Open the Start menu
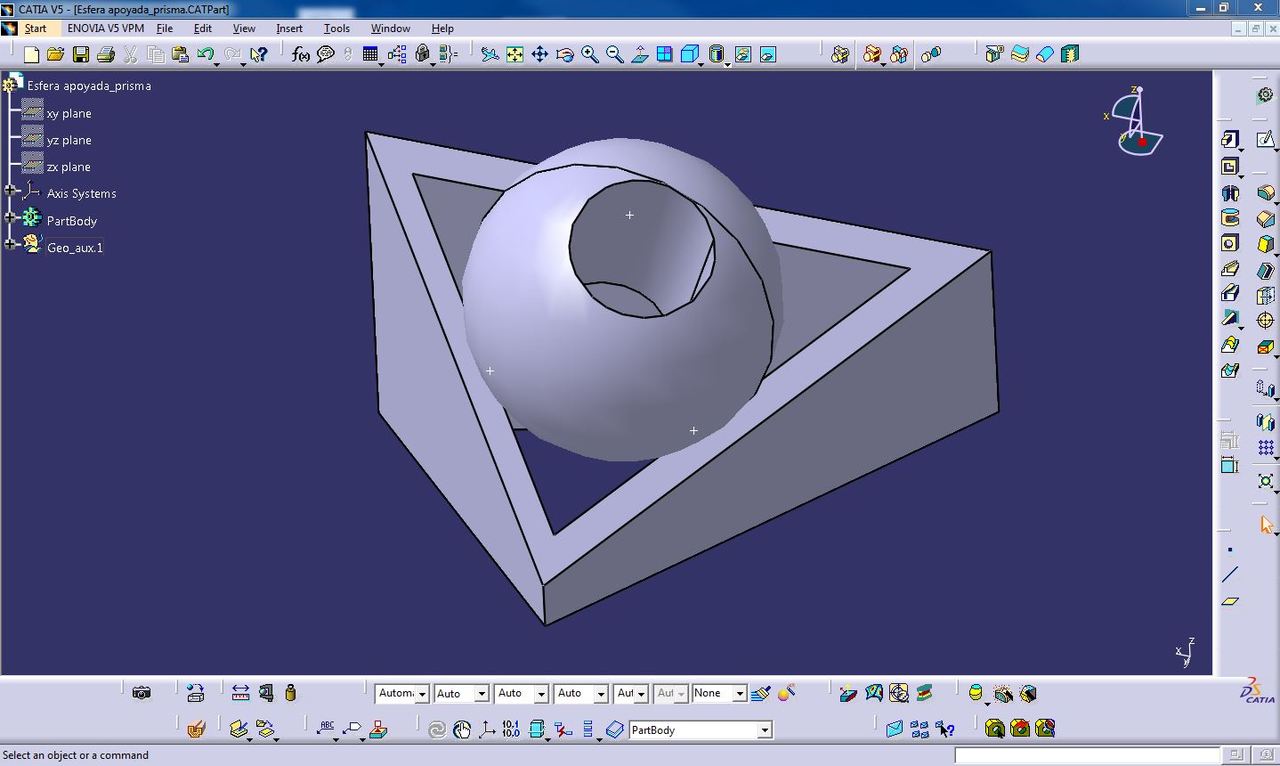Image resolution: width=1280 pixels, height=766 pixels. click(x=35, y=28)
